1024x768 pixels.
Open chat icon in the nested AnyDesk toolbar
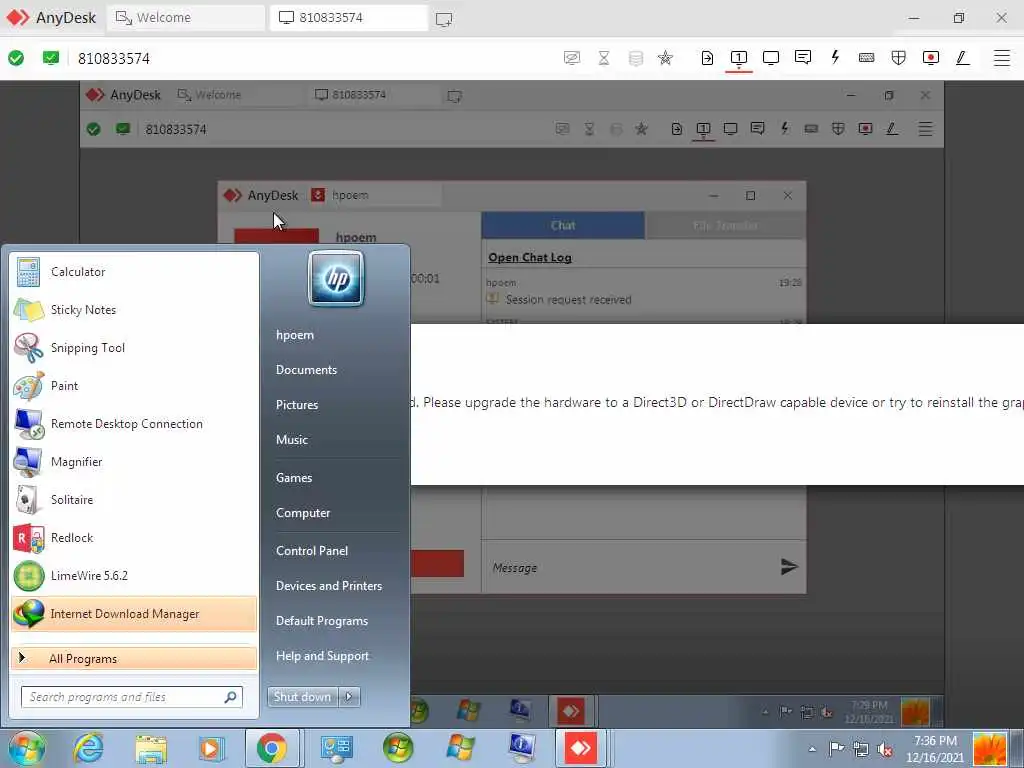[758, 129]
